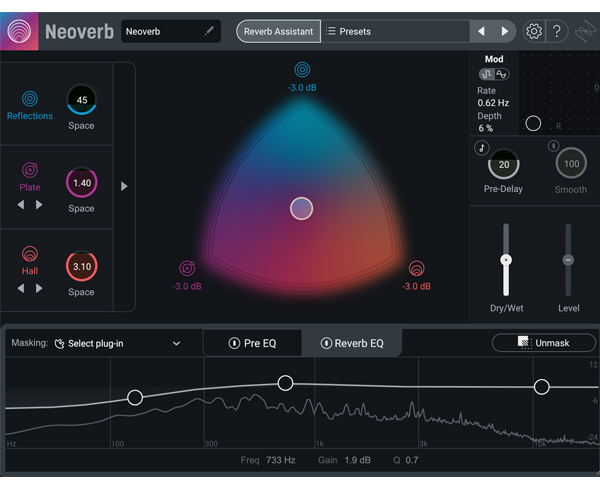Viewport: 600px width, 491px height.
Task: Select the mid EQ node at 733 Hz
Action: 285,383
